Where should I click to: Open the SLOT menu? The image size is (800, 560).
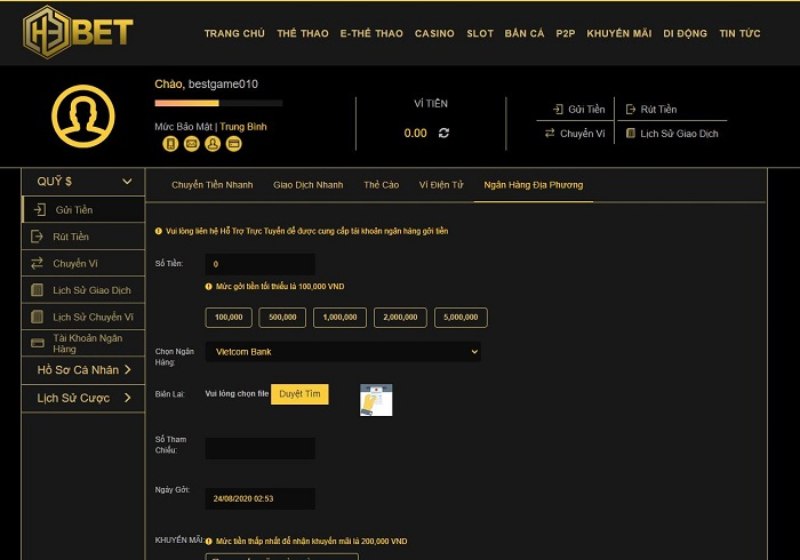click(x=480, y=34)
